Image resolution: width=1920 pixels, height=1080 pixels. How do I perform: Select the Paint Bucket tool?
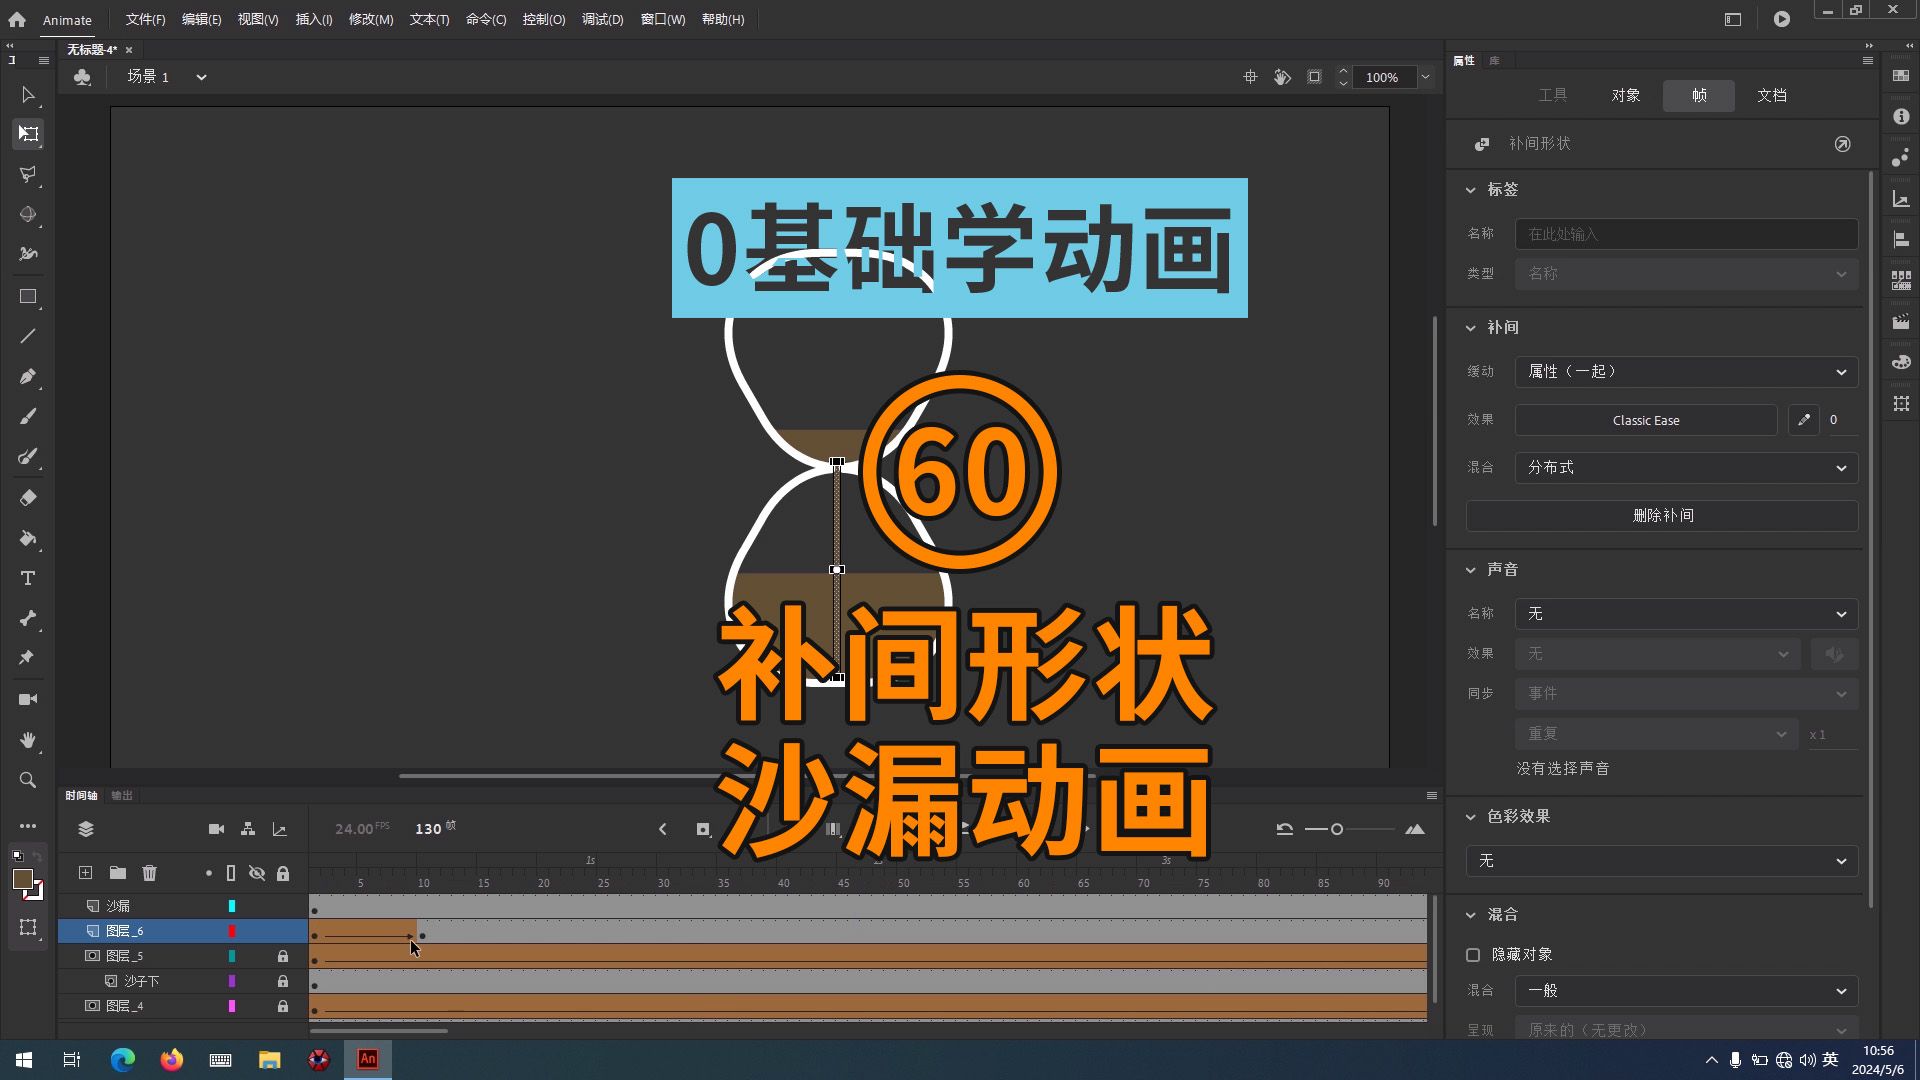pyautogui.click(x=27, y=538)
